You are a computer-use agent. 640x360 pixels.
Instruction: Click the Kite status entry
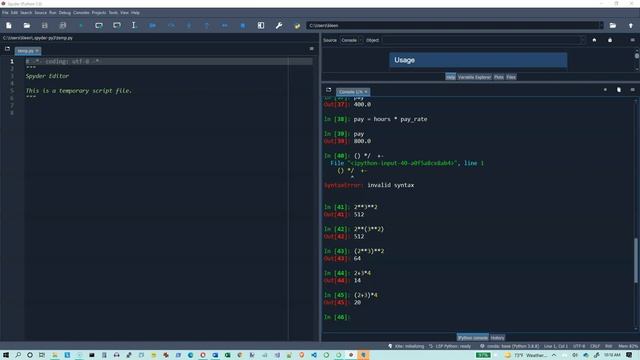click(406, 346)
